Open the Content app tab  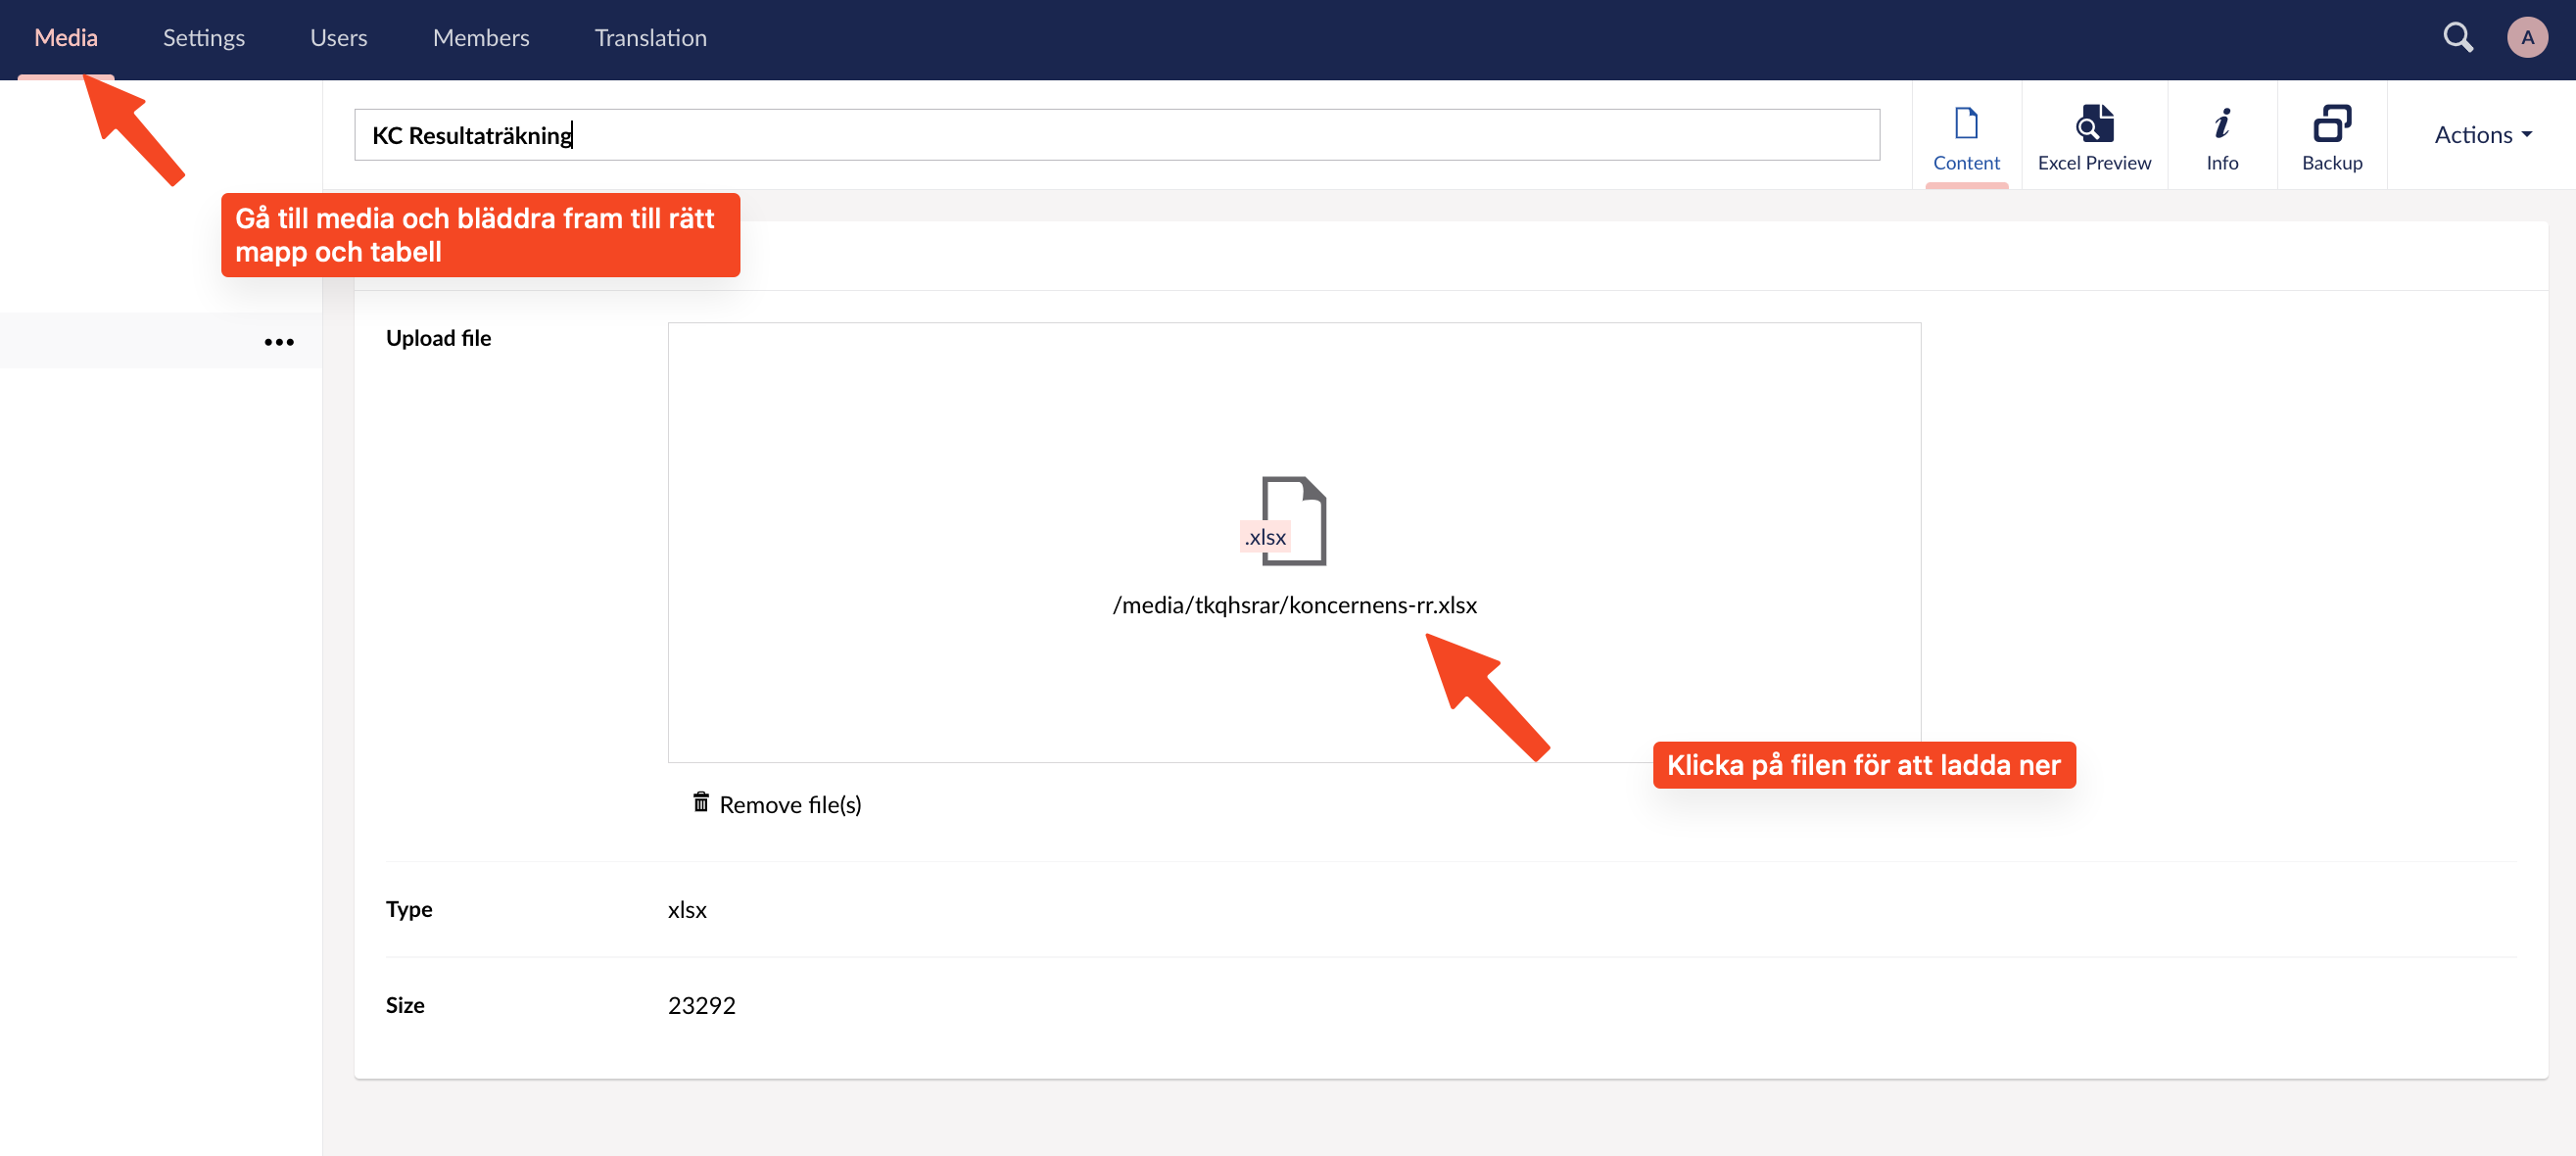[x=1965, y=136]
